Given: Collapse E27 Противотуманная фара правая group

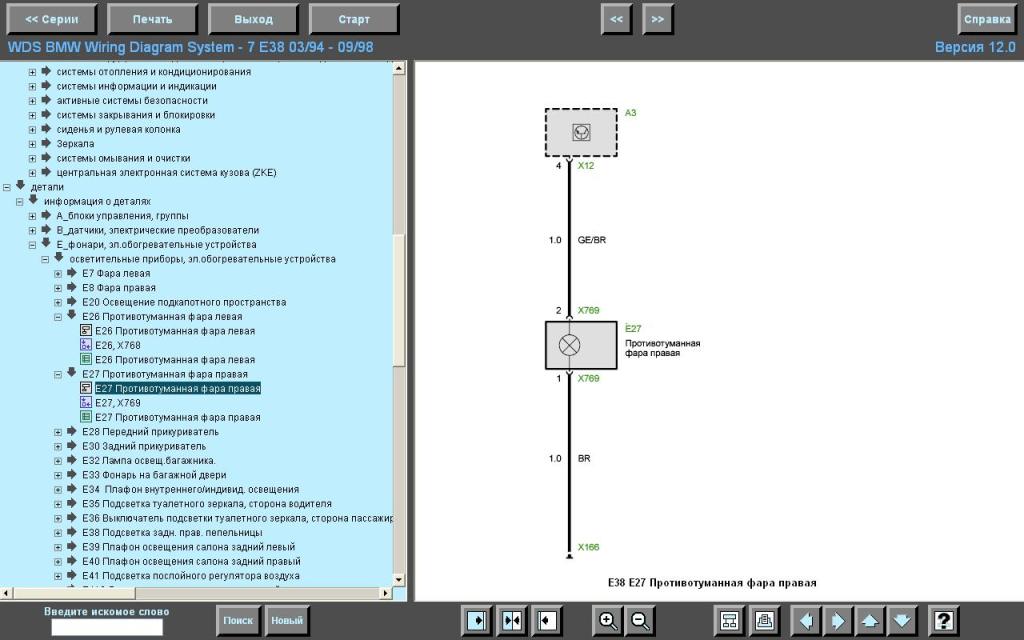Looking at the screenshot, I should (57, 374).
